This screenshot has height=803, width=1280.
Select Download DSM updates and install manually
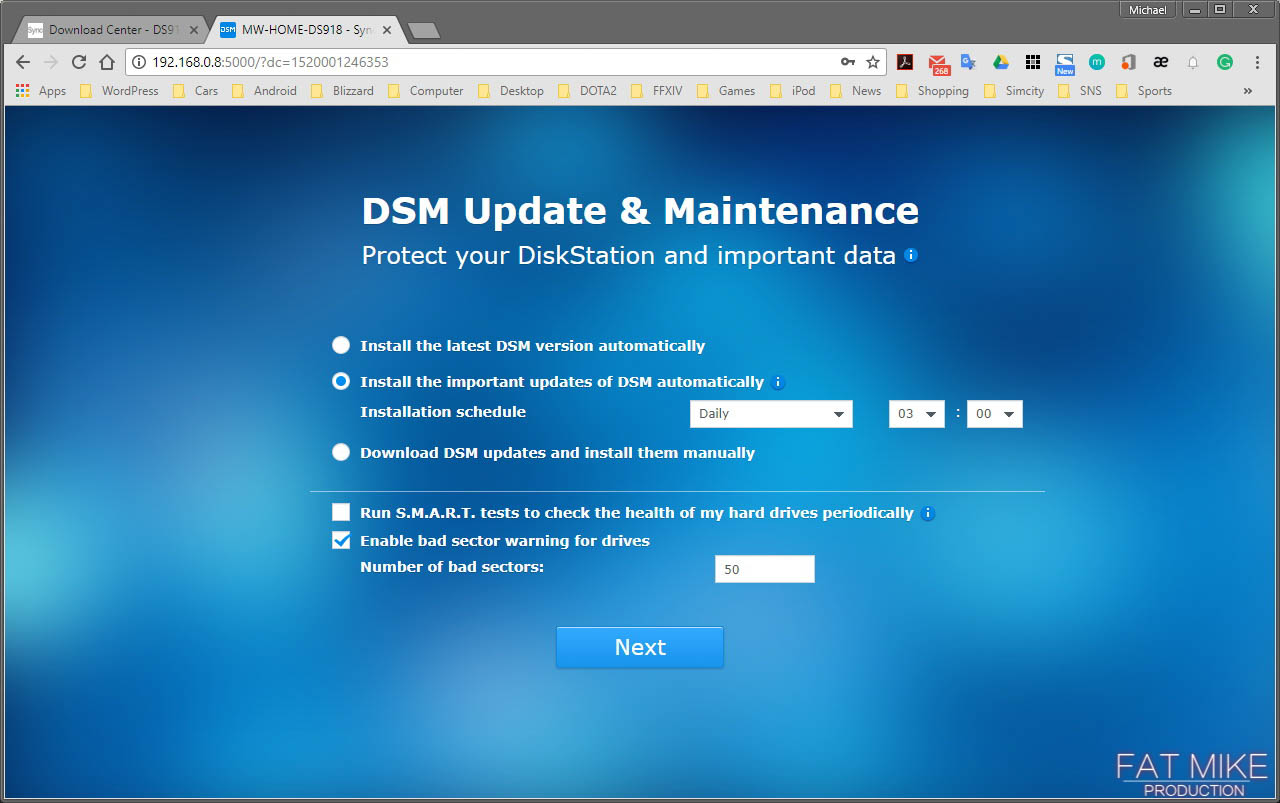coord(341,452)
